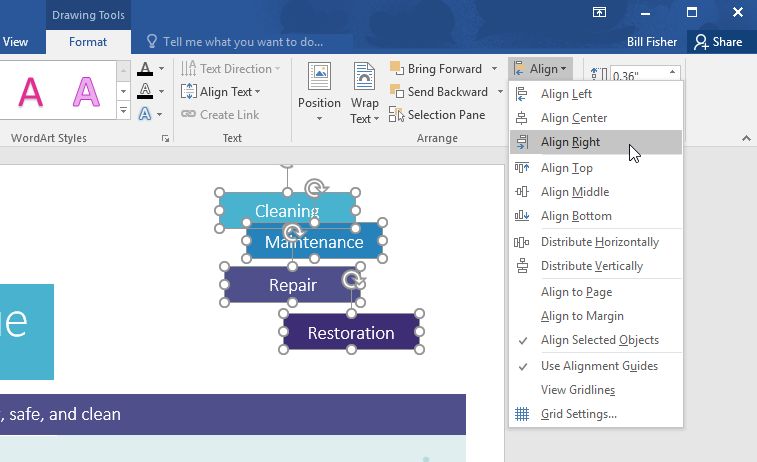Click the Distribute Vertically icon
This screenshot has width=757, height=462.
522,266
